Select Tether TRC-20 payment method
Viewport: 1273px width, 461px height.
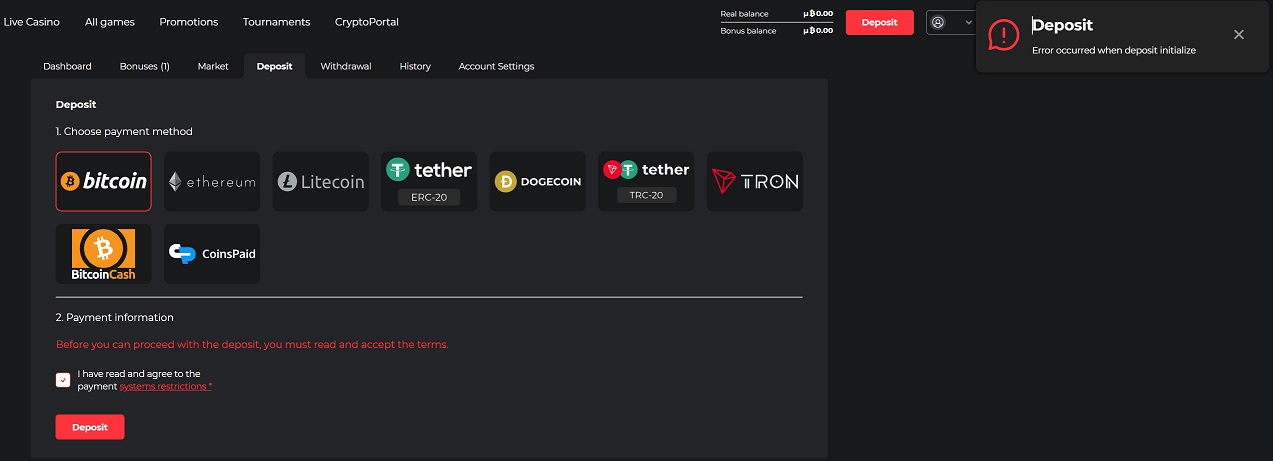646,182
